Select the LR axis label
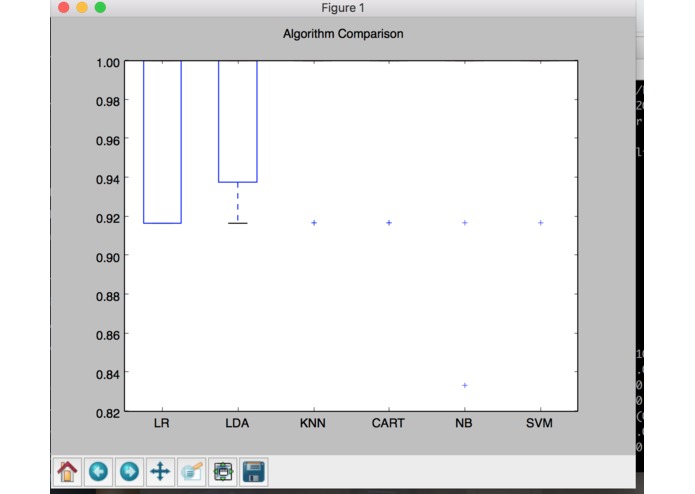The image size is (695, 494). coord(161,423)
